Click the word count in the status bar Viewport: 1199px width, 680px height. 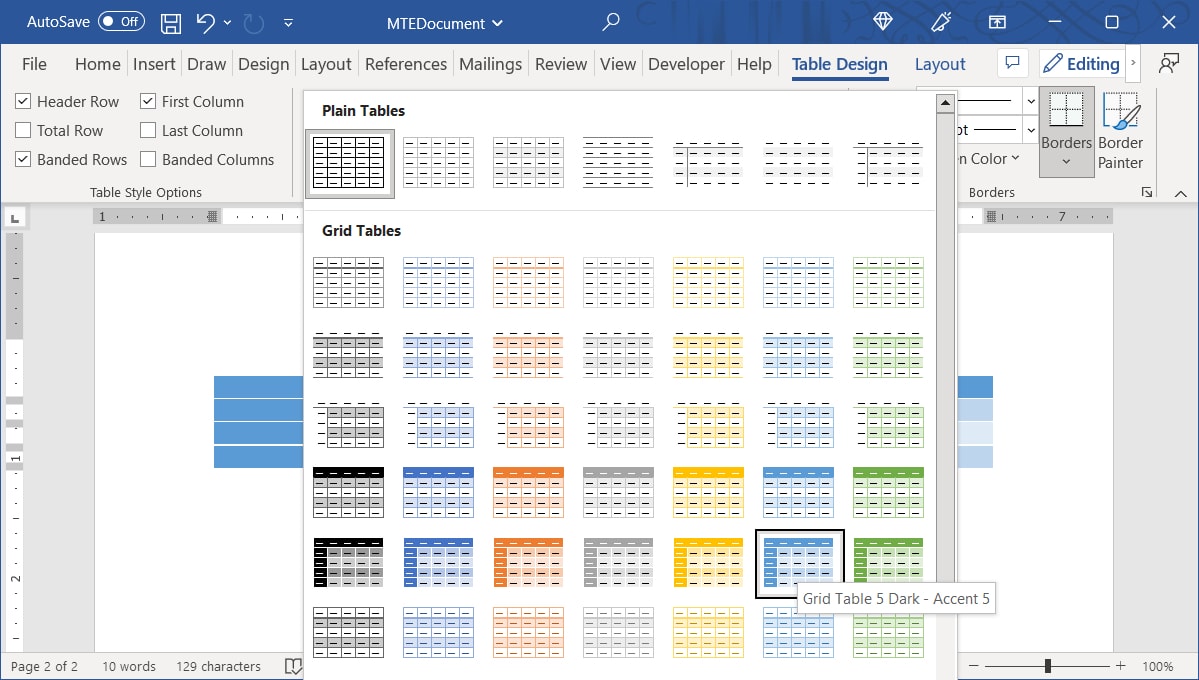(127, 666)
